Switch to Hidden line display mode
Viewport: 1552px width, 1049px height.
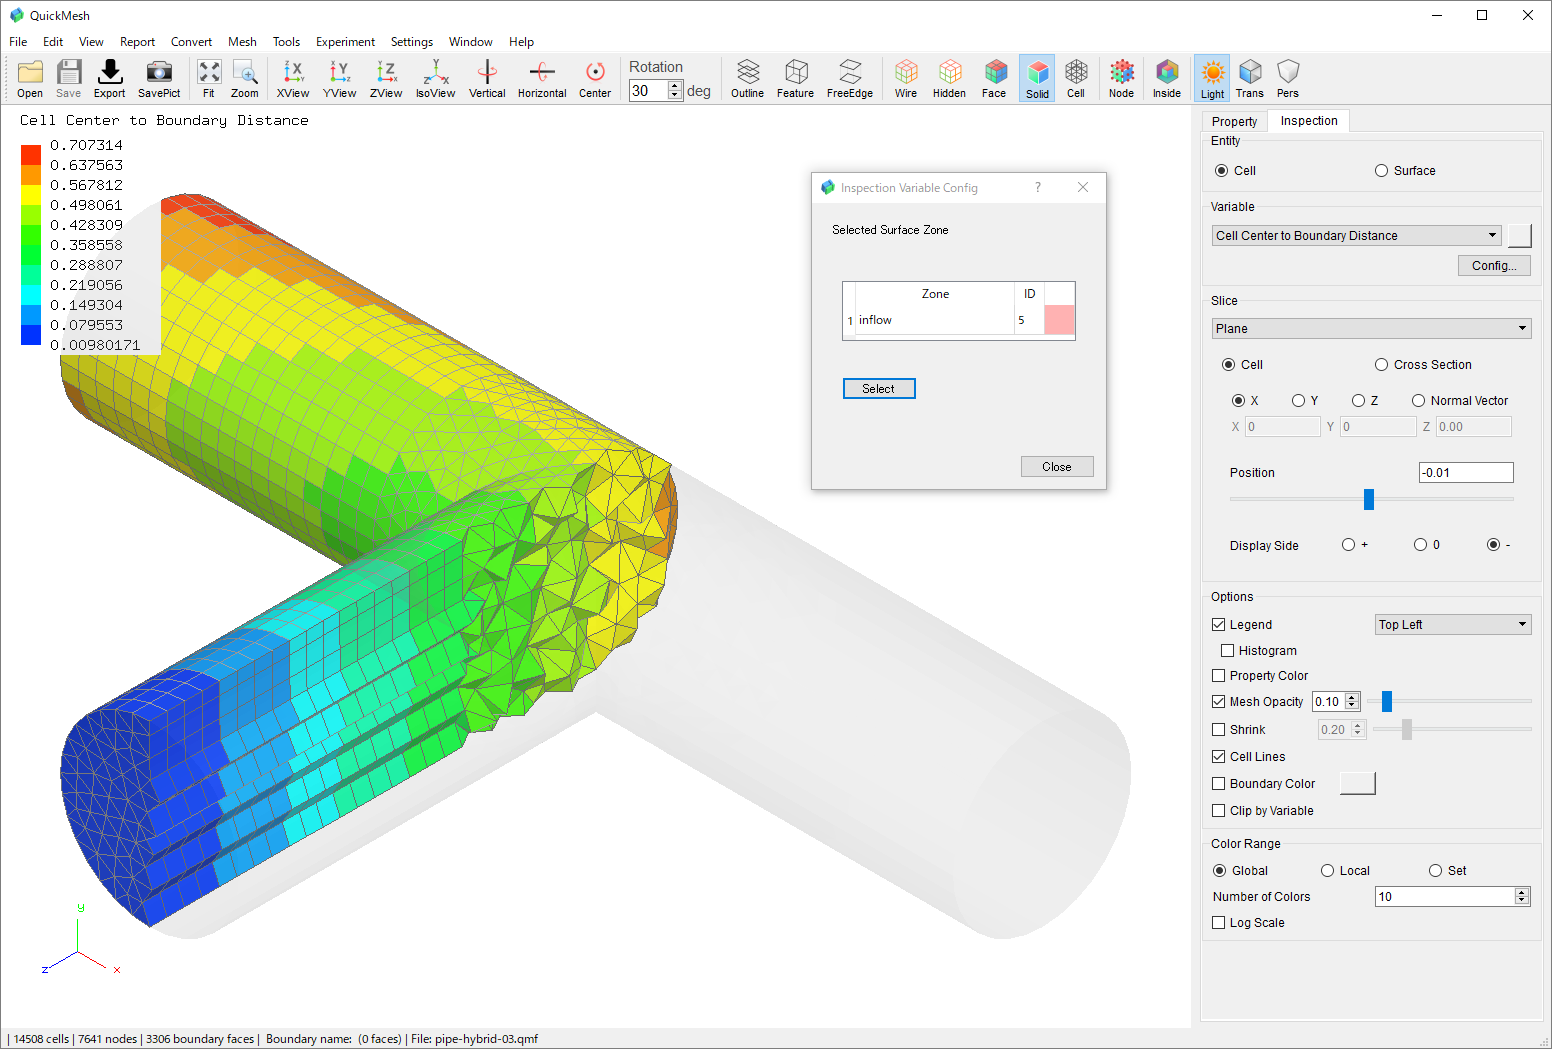tap(949, 78)
